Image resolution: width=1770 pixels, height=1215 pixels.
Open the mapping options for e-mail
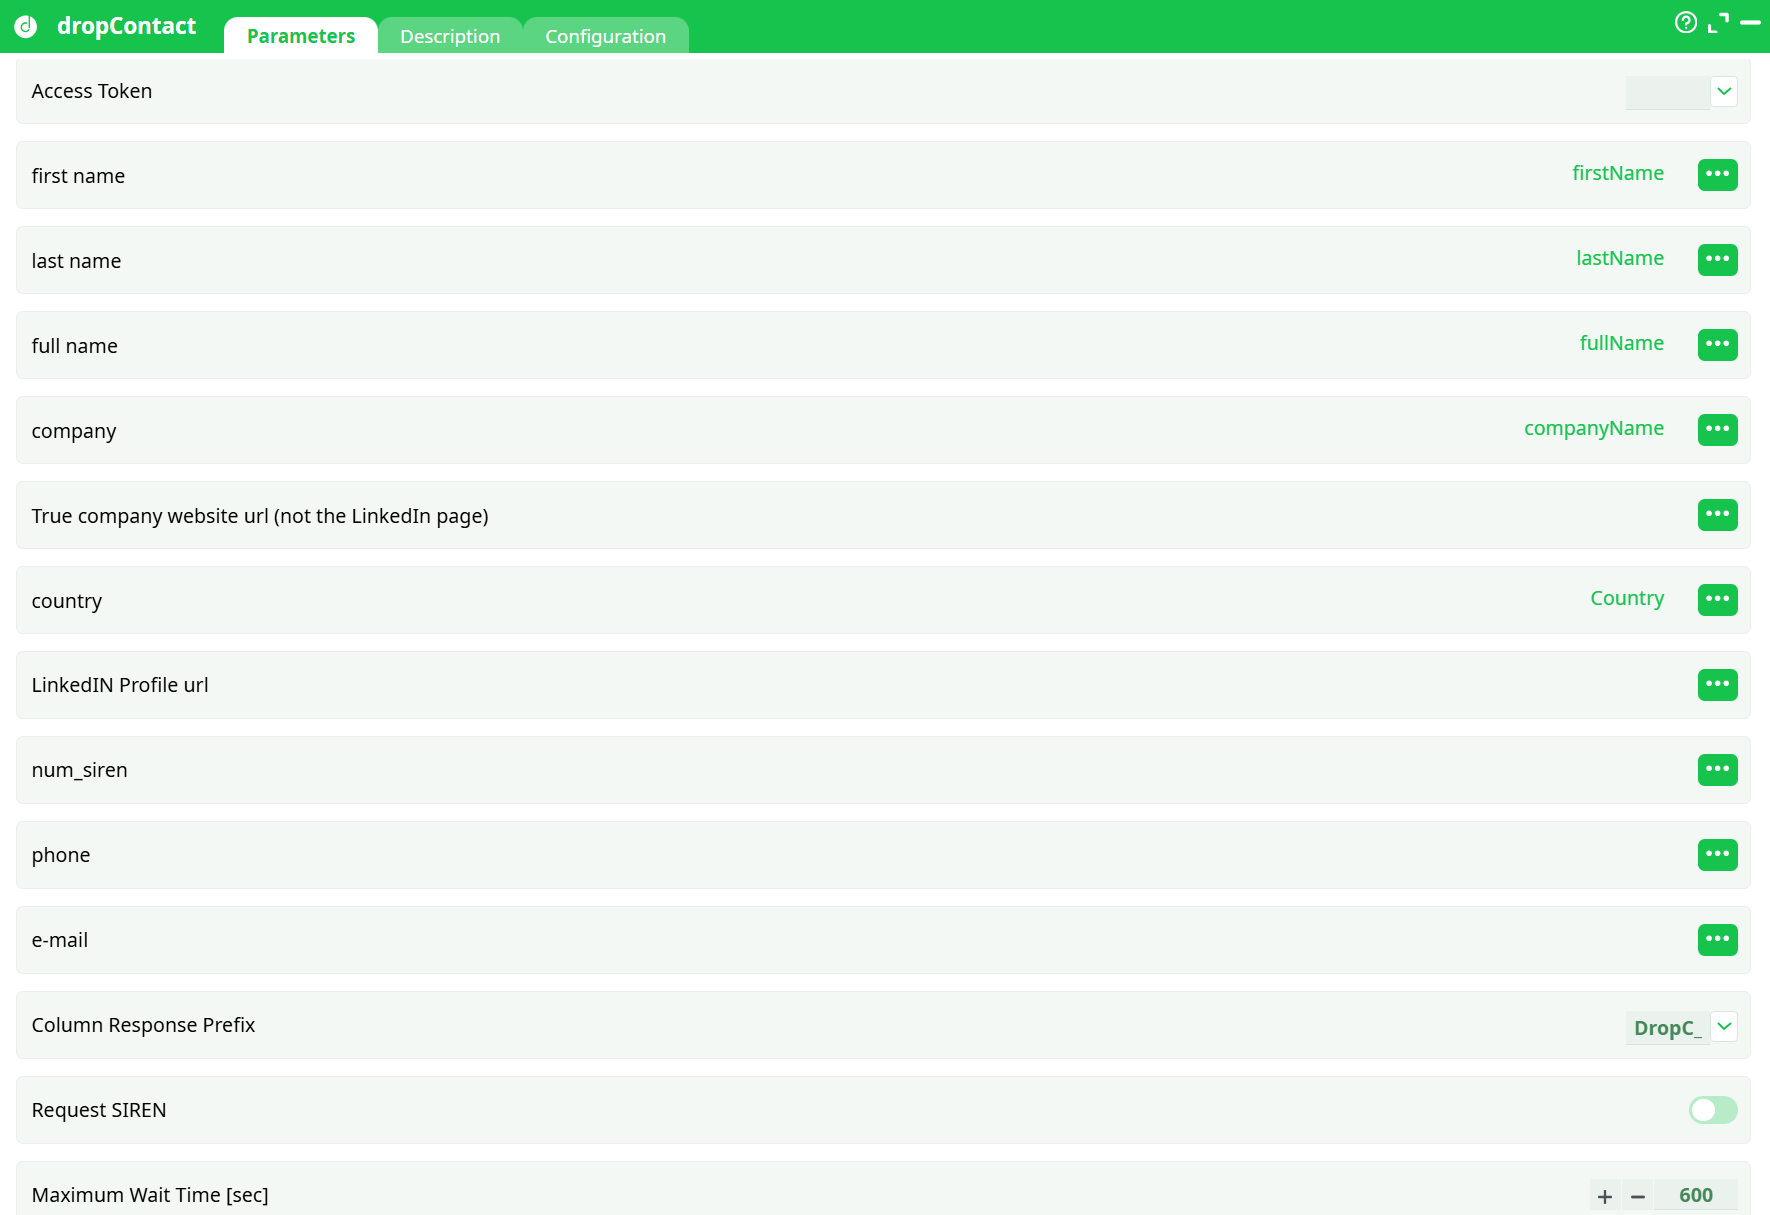pos(1717,940)
